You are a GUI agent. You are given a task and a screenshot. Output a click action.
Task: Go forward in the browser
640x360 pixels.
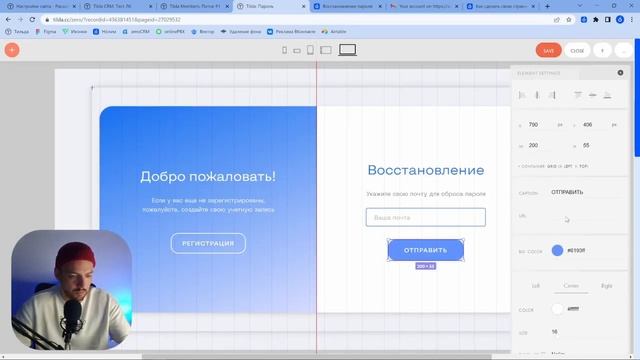coord(20,20)
